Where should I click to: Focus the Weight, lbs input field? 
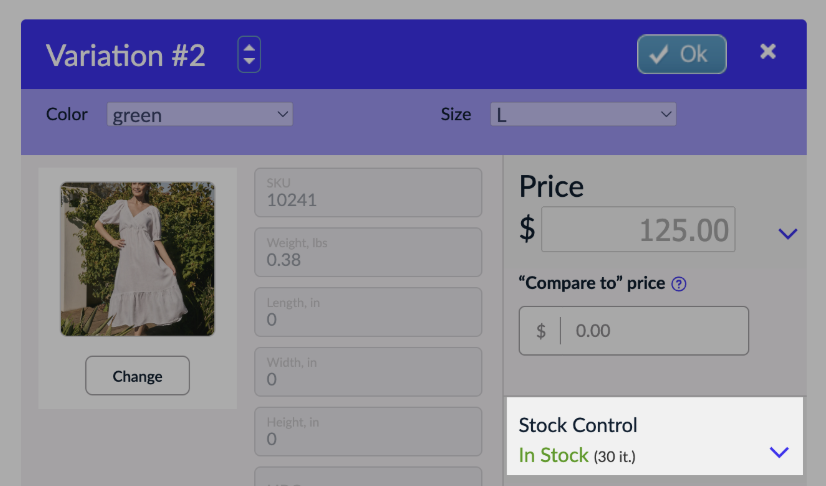point(368,252)
